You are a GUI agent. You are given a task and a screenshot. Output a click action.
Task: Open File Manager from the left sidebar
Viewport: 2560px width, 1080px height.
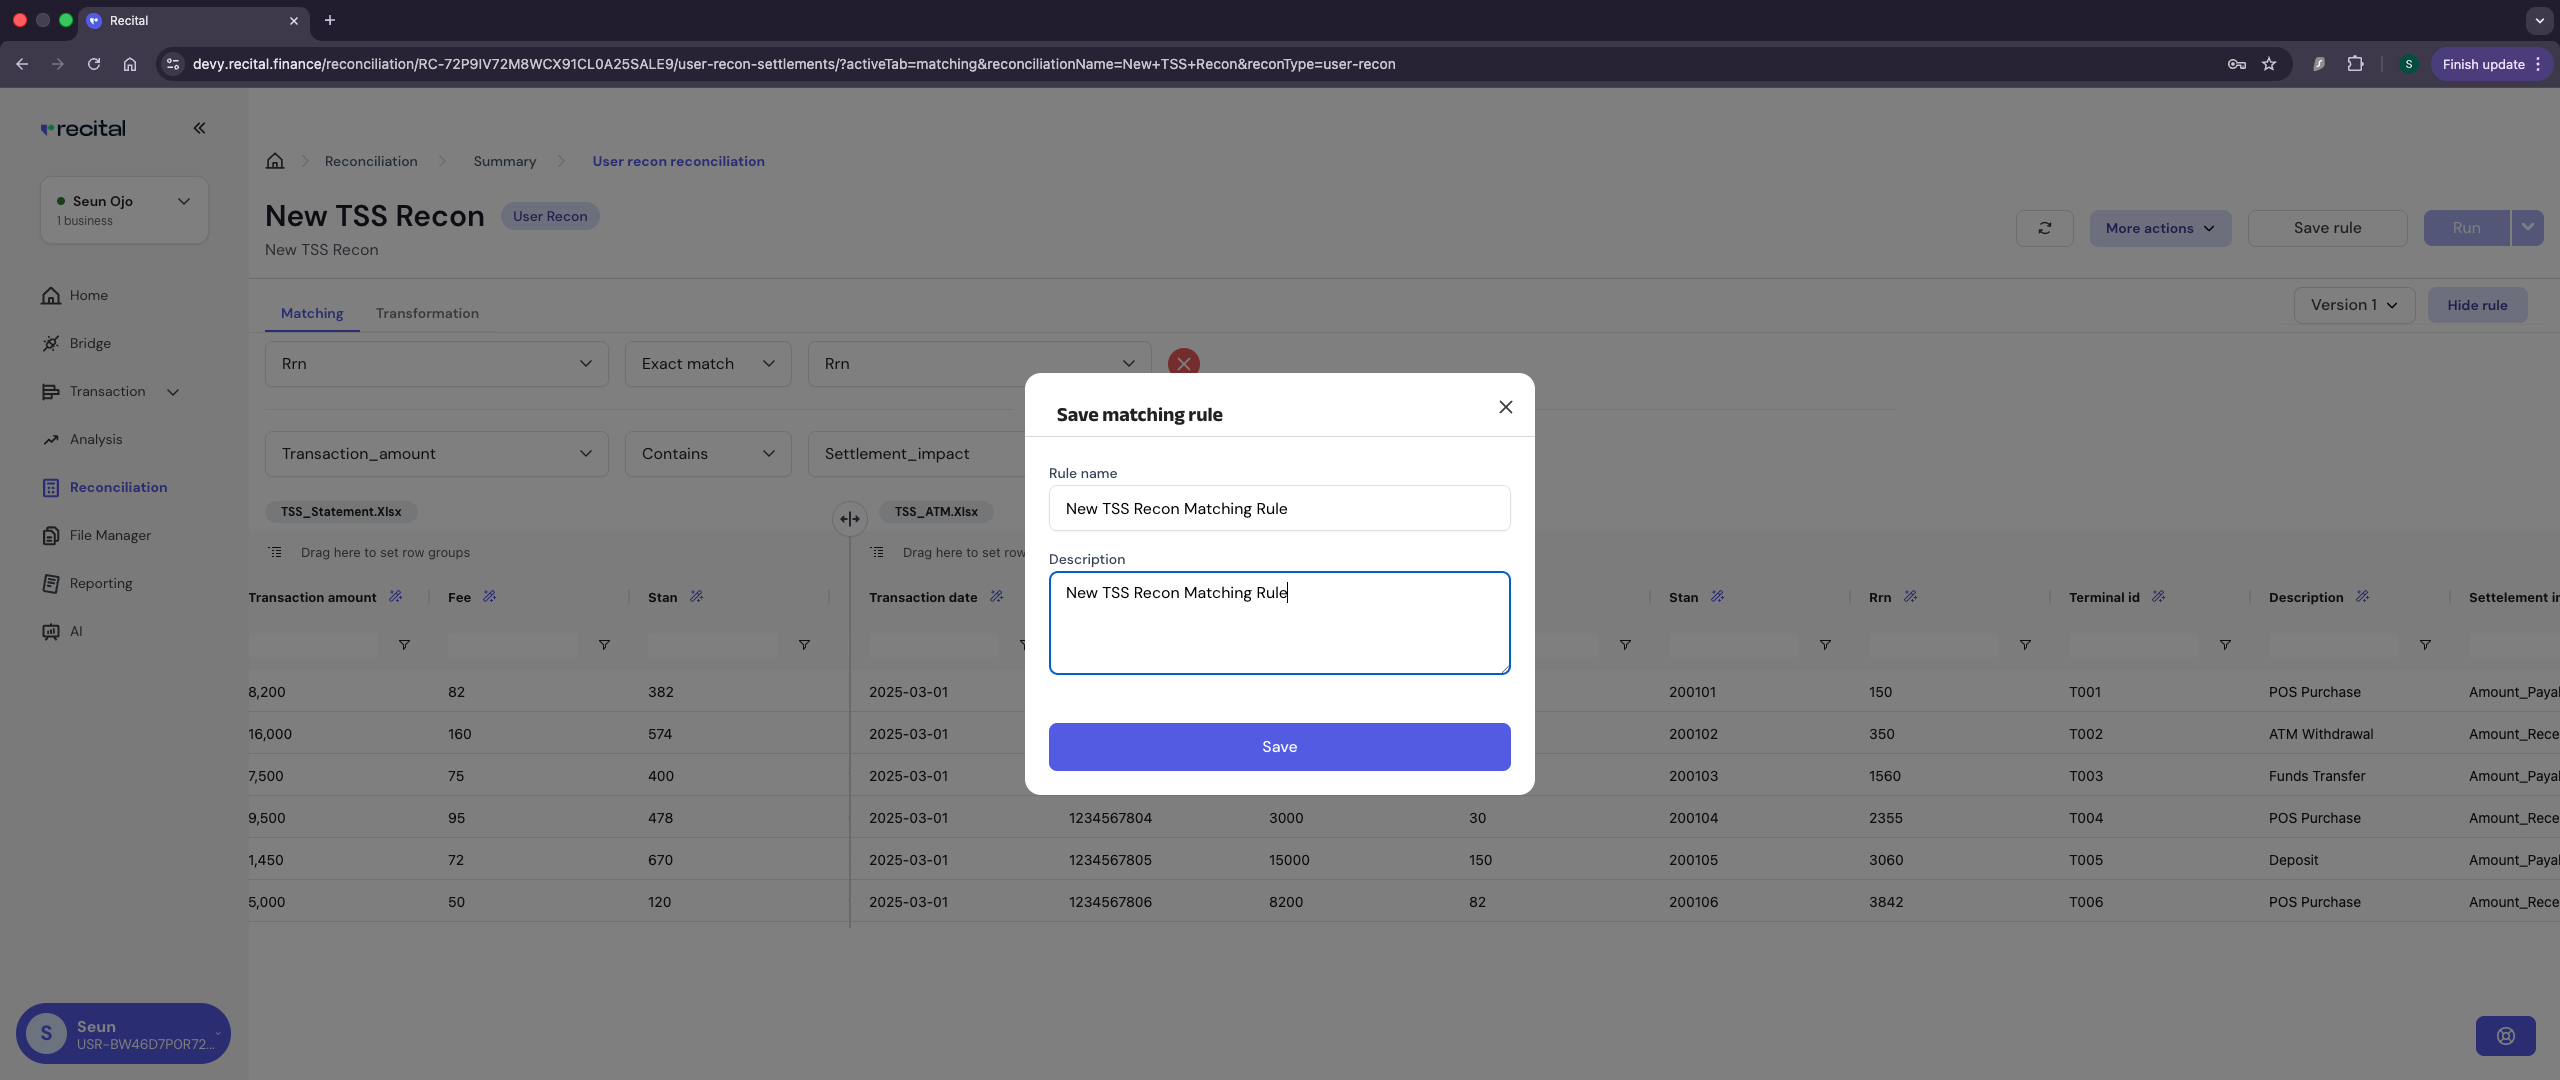52,535
